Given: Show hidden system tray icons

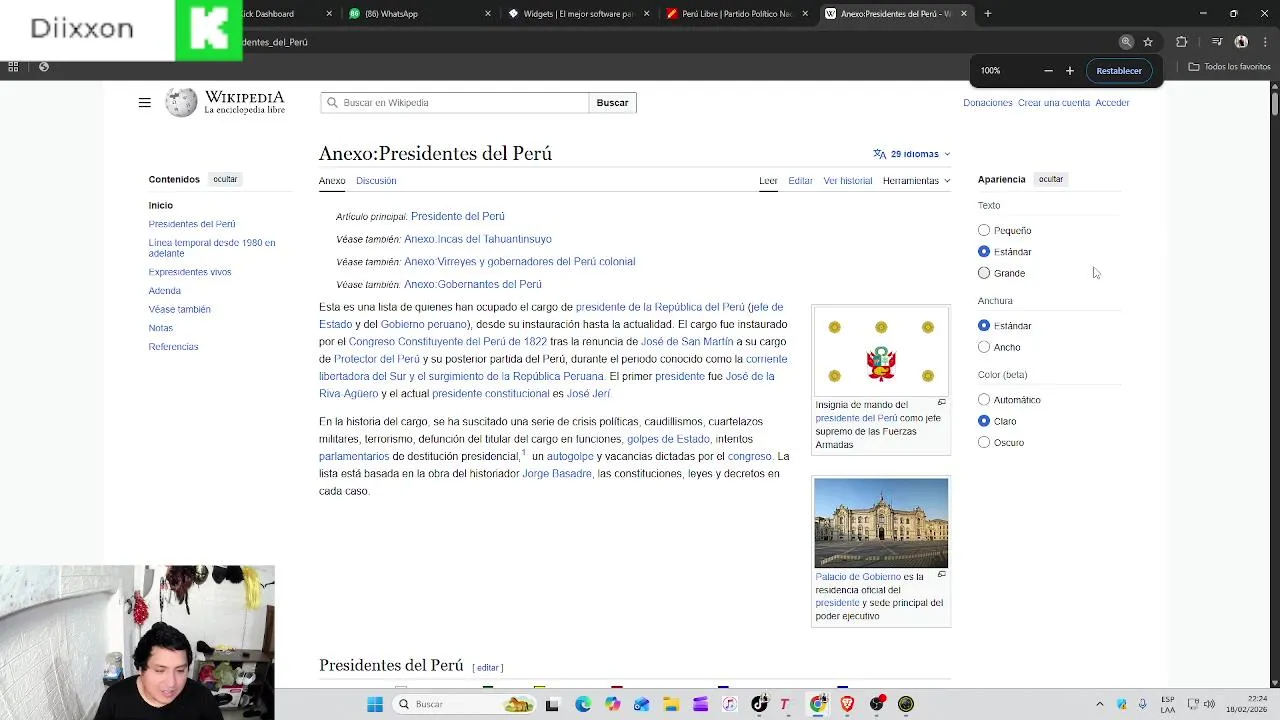Looking at the screenshot, I should [x=1099, y=704].
